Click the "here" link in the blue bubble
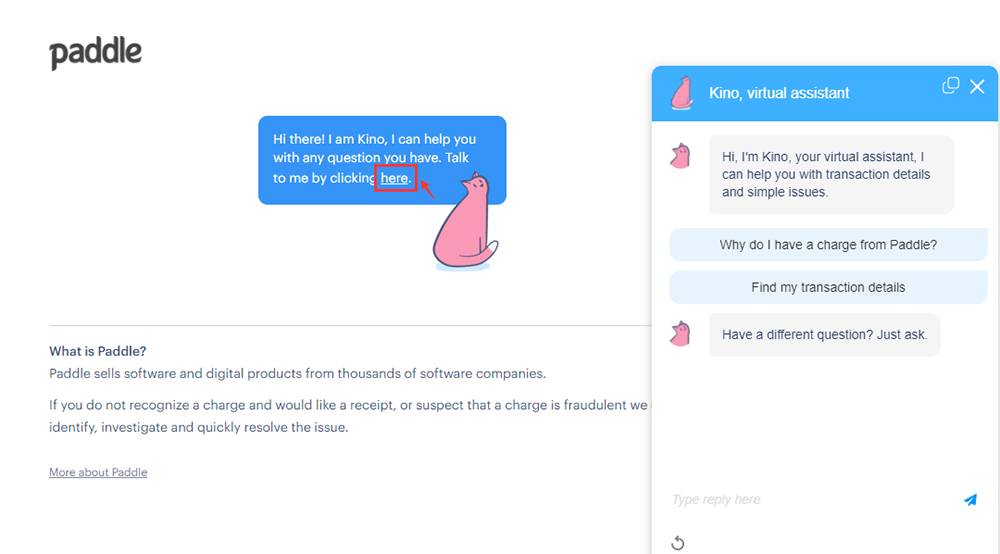The width and height of the screenshot is (1000, 554). point(394,178)
